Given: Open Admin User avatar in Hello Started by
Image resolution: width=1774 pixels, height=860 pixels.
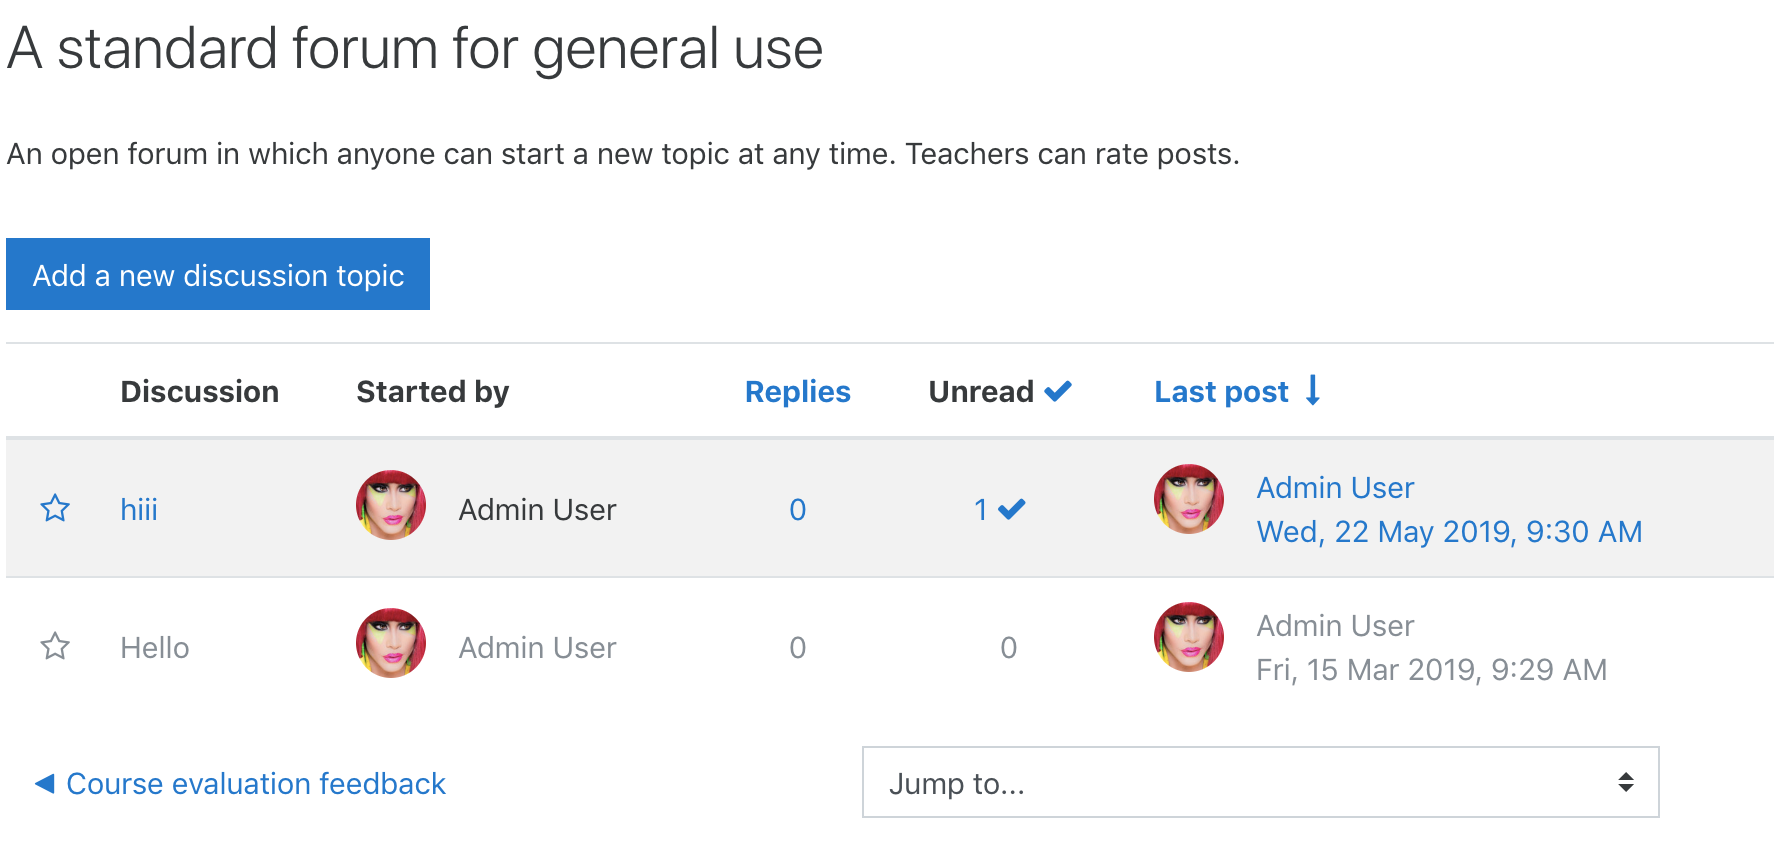Looking at the screenshot, I should coord(391,643).
